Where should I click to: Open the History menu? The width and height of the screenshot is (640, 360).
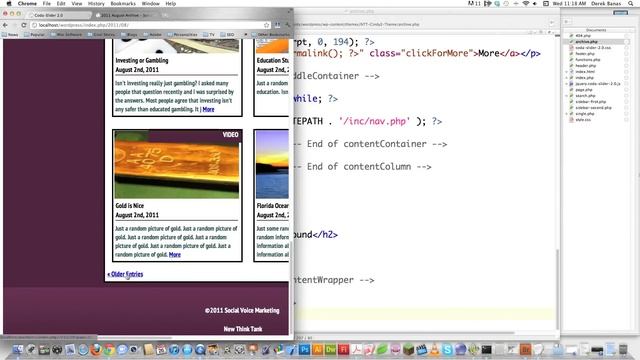click(x=96, y=3)
